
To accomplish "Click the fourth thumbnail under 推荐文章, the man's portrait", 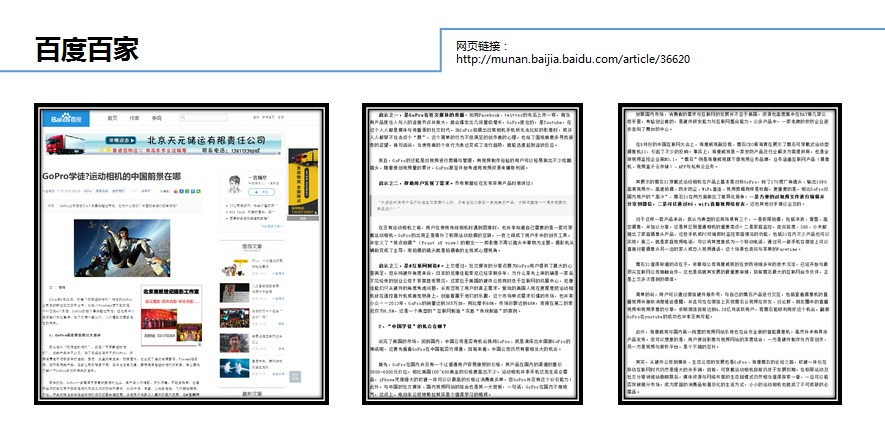I will pyautogui.click(x=234, y=343).
